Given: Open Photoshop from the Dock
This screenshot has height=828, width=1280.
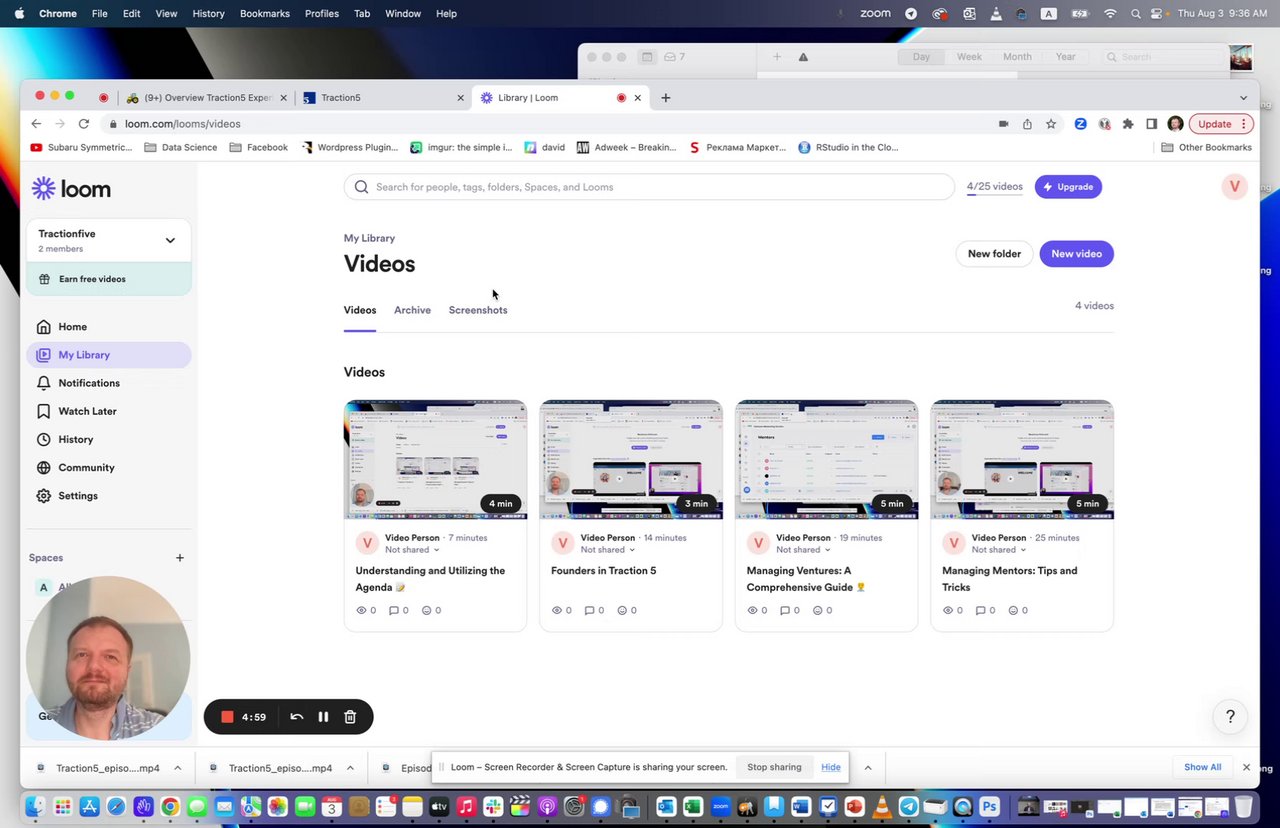Looking at the screenshot, I should coord(989,806).
